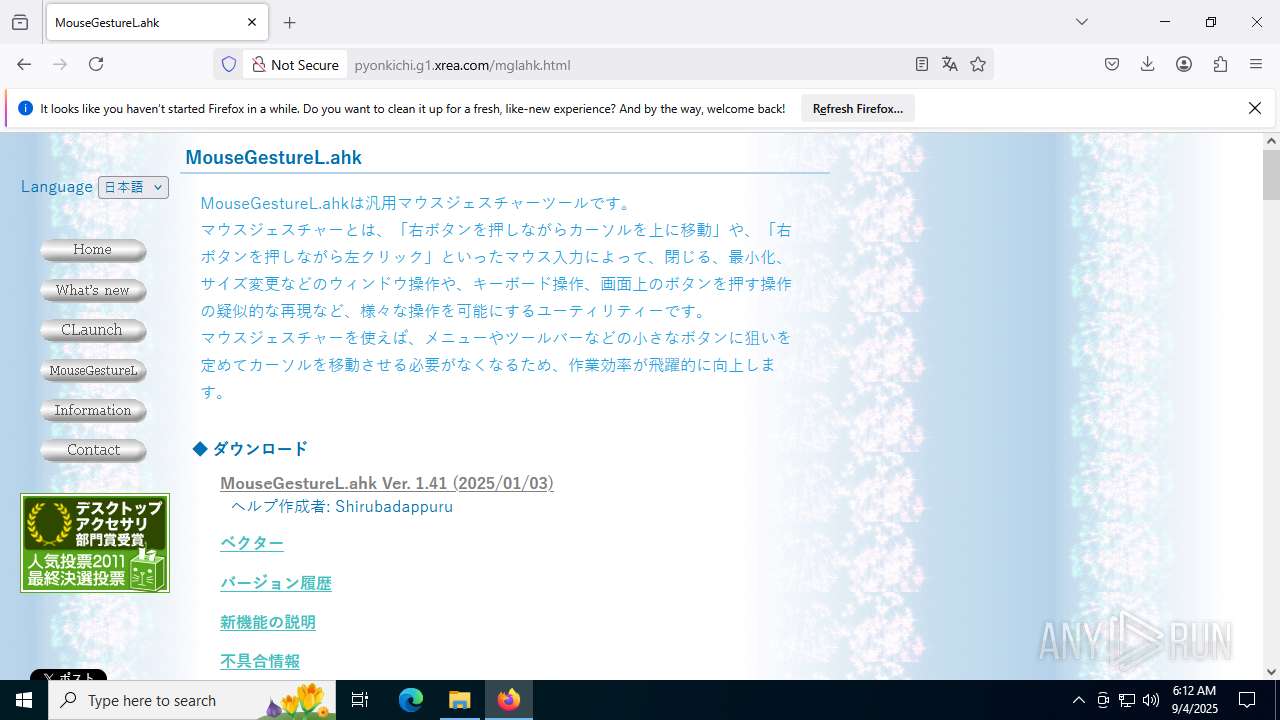Click the X ポスト share button
This screenshot has width=1280, height=720.
coord(68,675)
